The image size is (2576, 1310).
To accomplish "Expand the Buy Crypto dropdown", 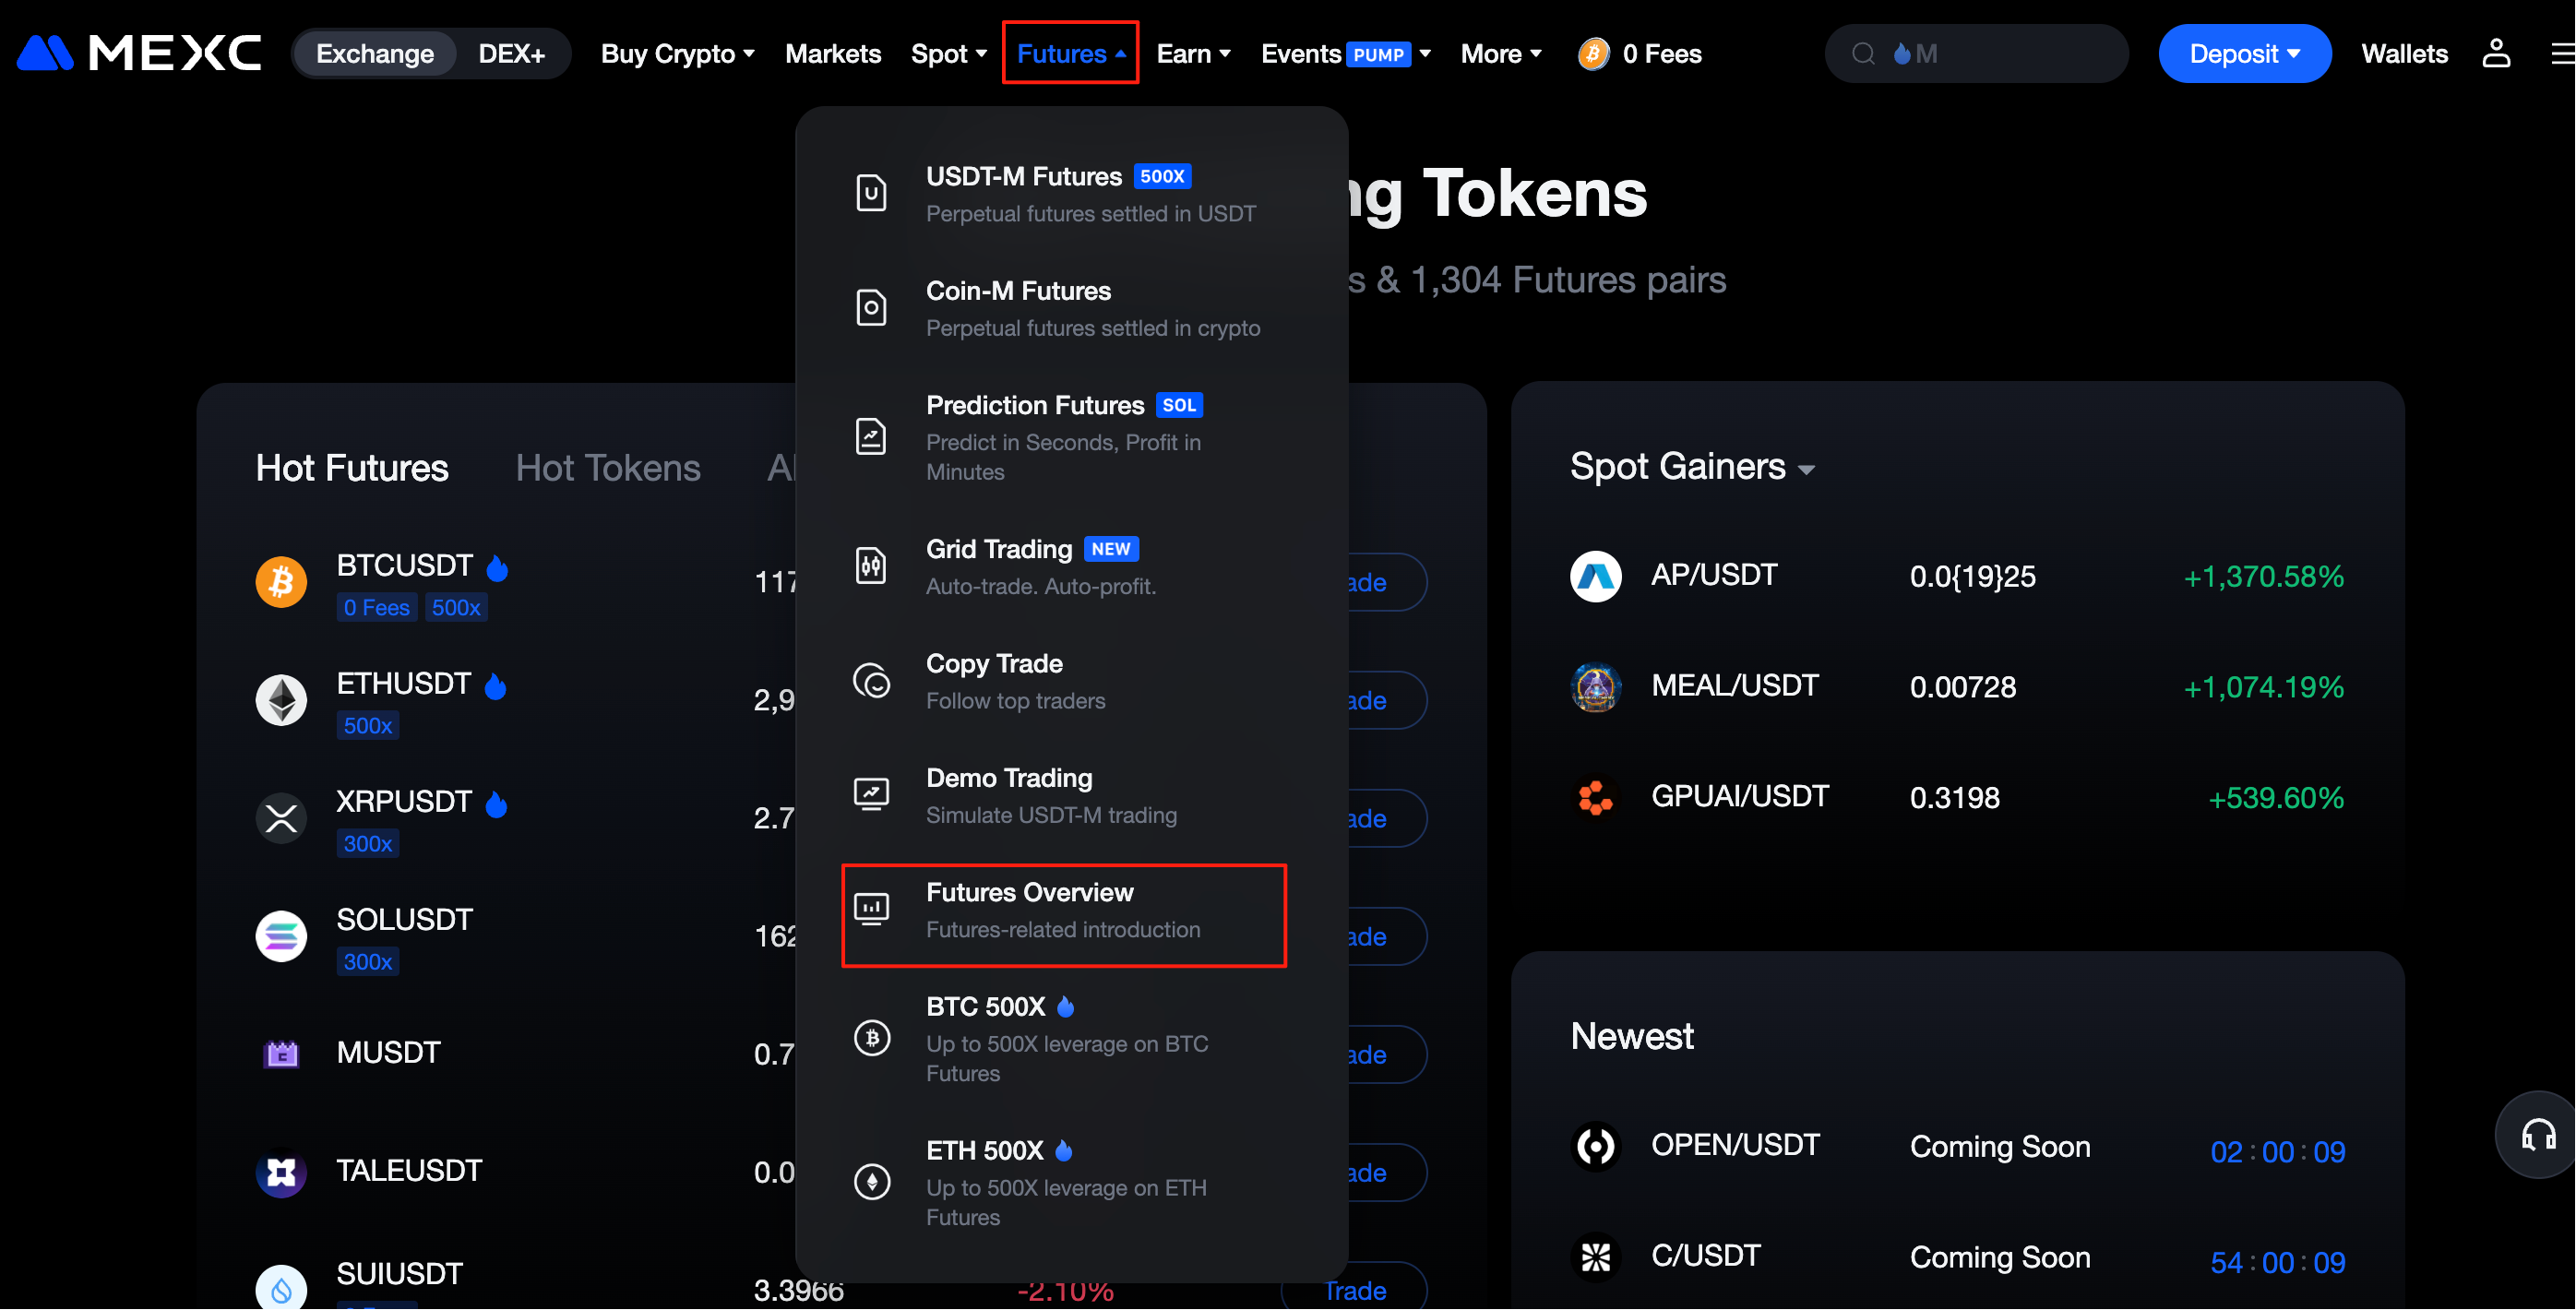I will click(x=677, y=54).
